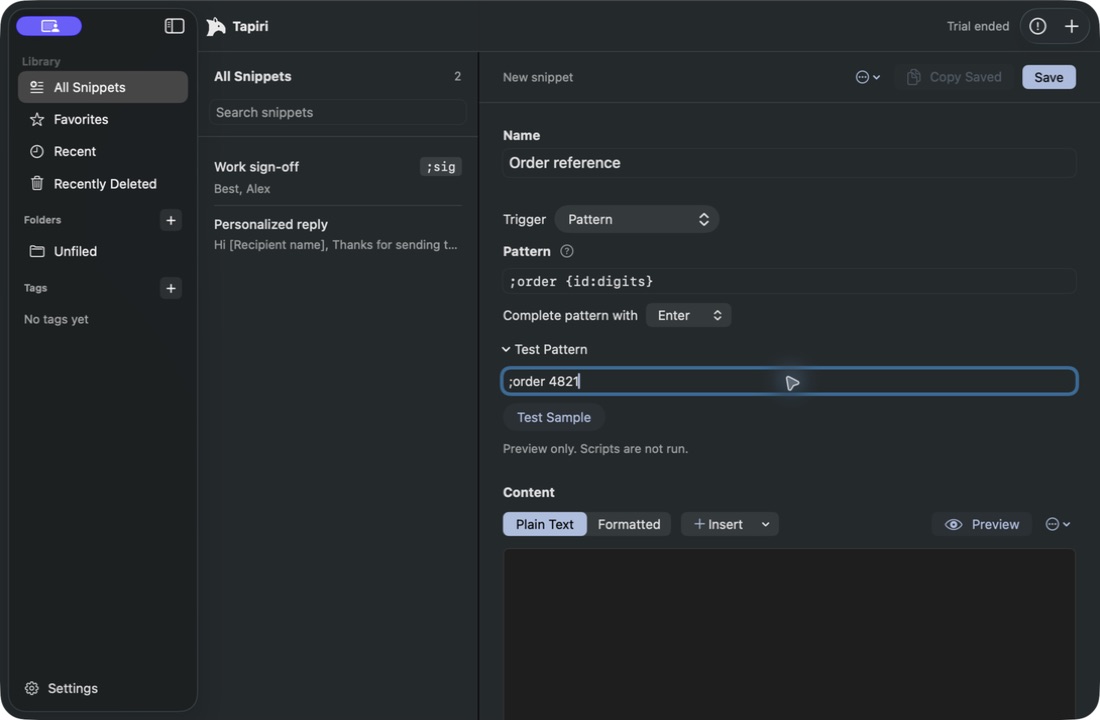1100x720 pixels.
Task: Click into the Content text area
Action: [x=789, y=634]
